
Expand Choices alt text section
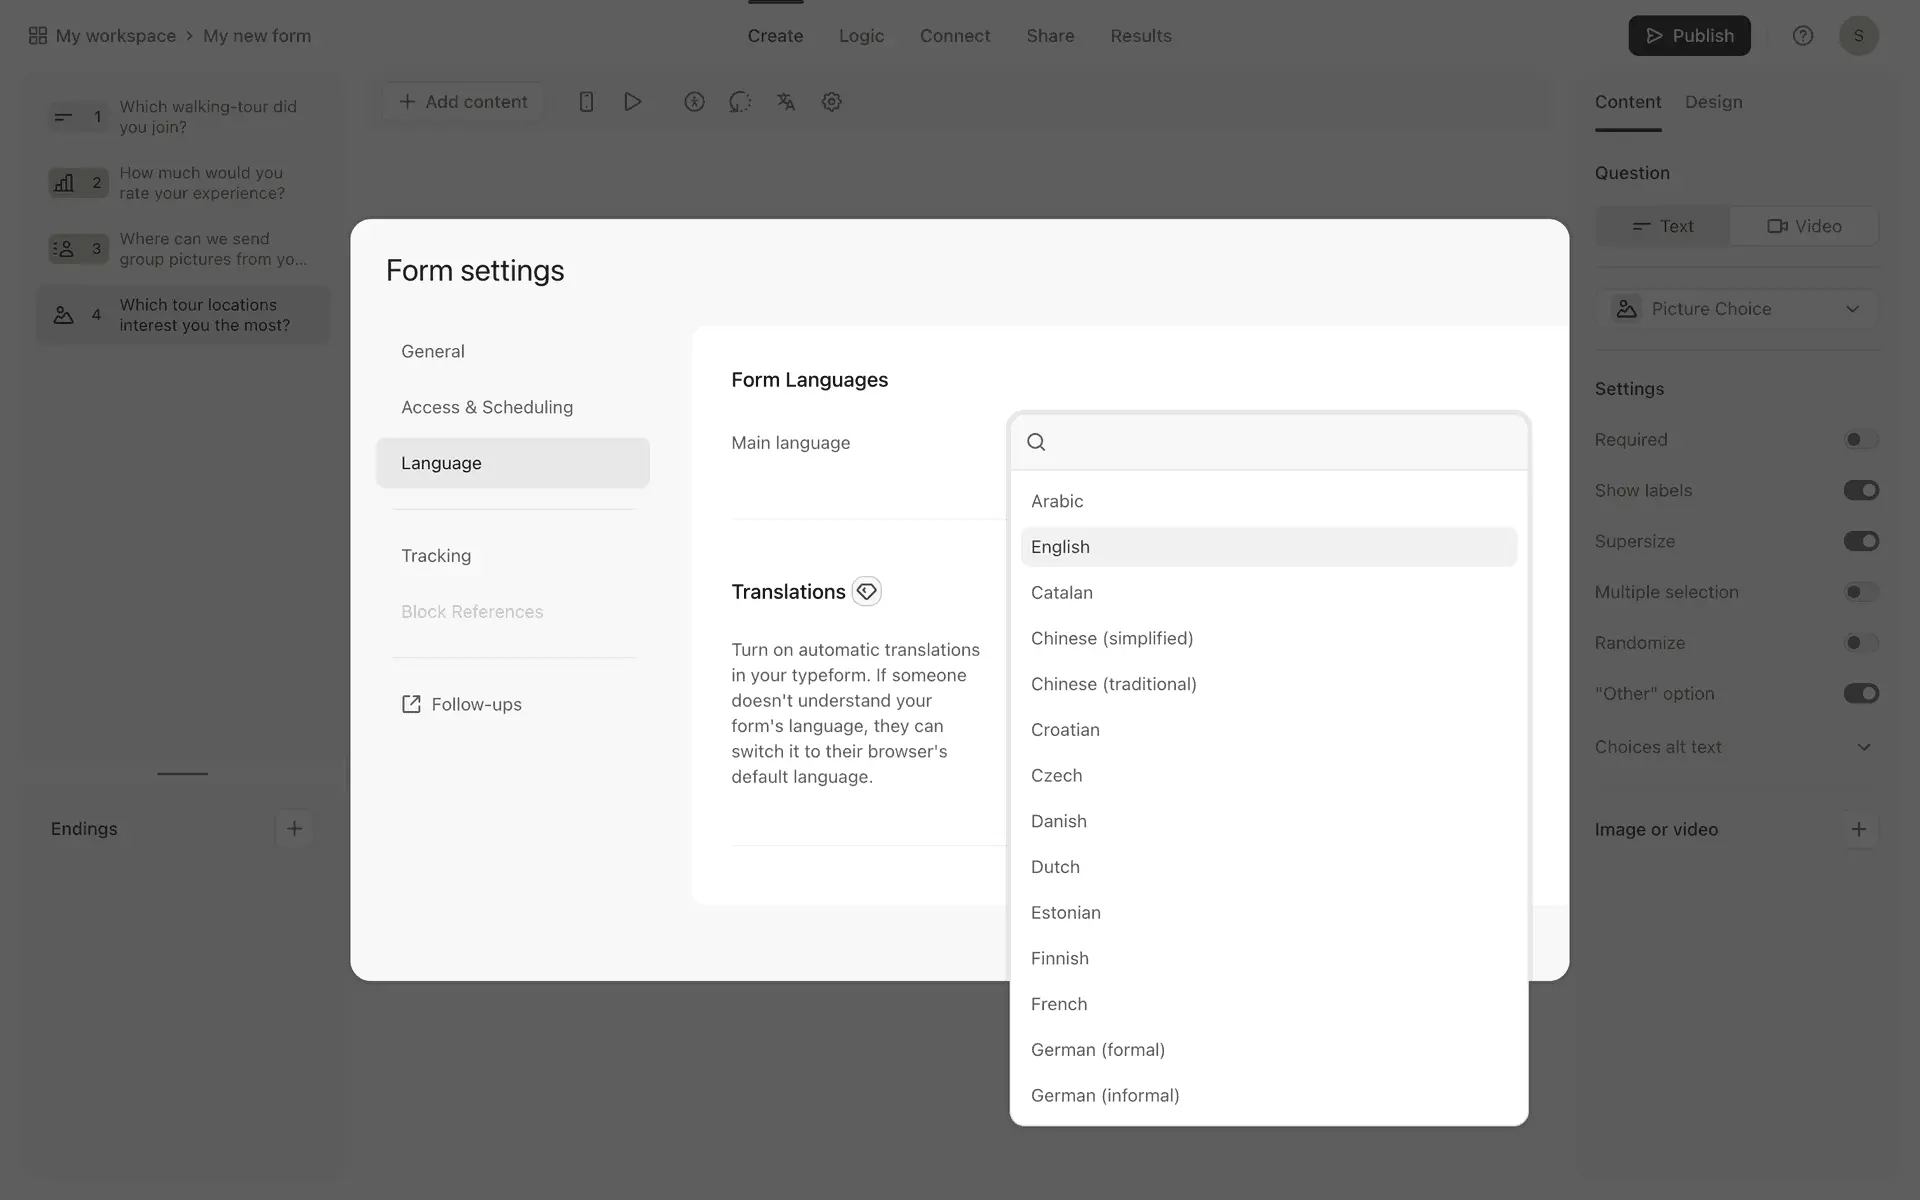[1863, 747]
